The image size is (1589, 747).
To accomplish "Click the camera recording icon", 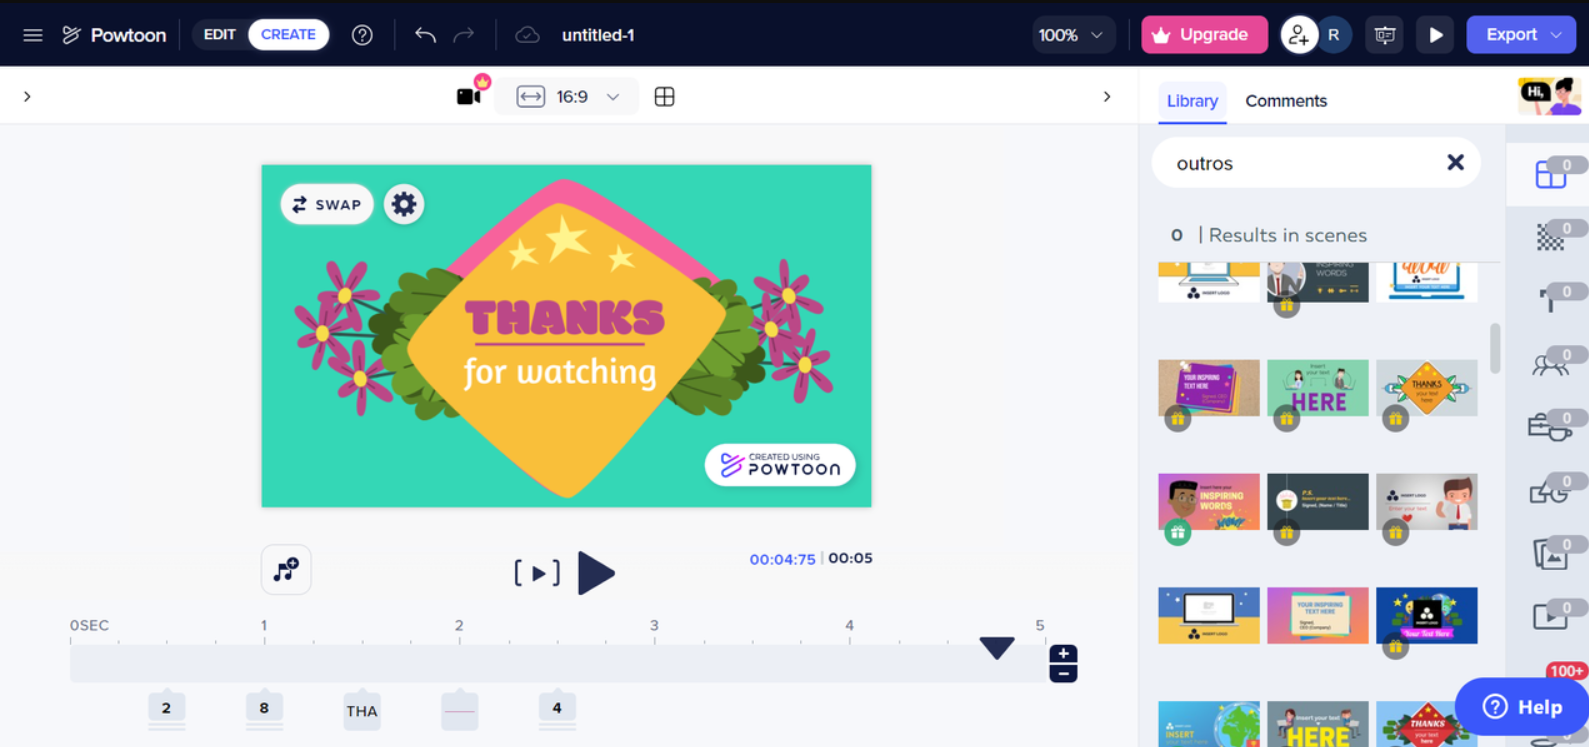I will coord(470,95).
